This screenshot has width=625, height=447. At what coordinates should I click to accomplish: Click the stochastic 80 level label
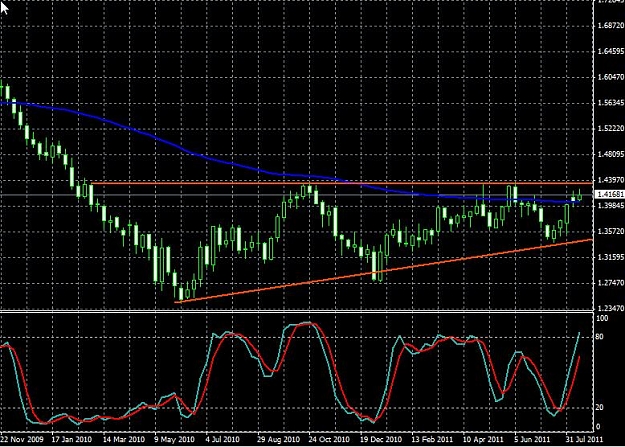coord(599,337)
